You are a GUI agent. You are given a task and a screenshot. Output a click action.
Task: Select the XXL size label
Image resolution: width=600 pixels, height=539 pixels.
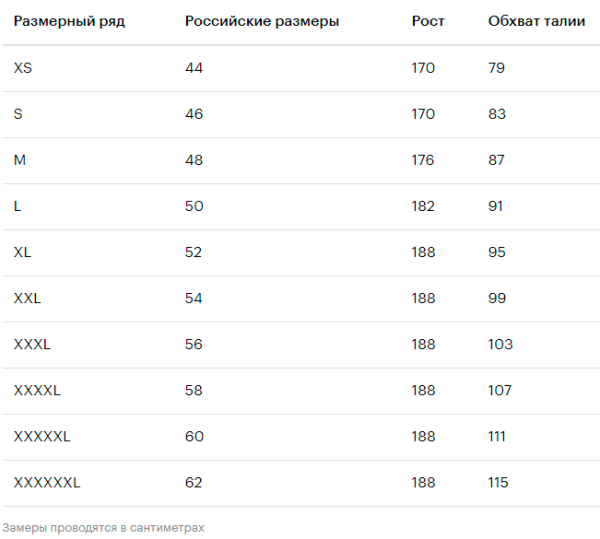(x=28, y=298)
